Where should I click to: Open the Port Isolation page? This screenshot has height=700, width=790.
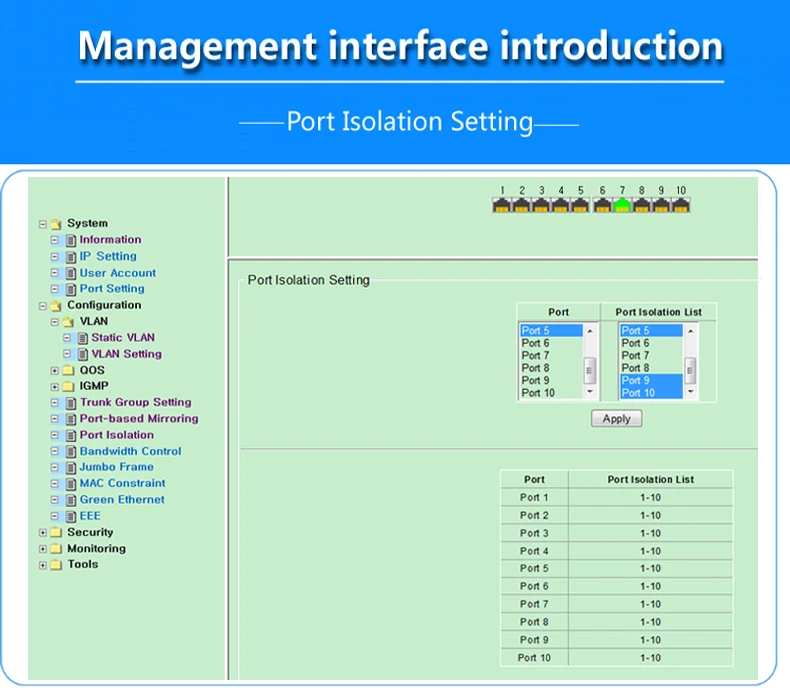[x=117, y=435]
